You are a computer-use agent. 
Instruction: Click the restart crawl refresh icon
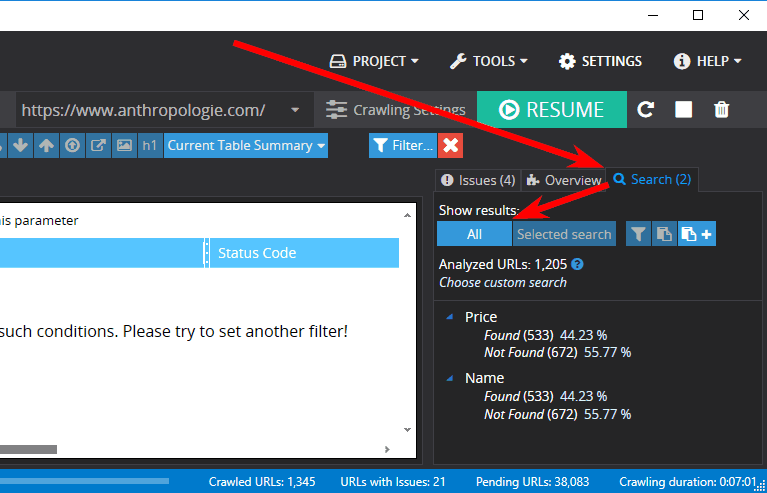(646, 110)
